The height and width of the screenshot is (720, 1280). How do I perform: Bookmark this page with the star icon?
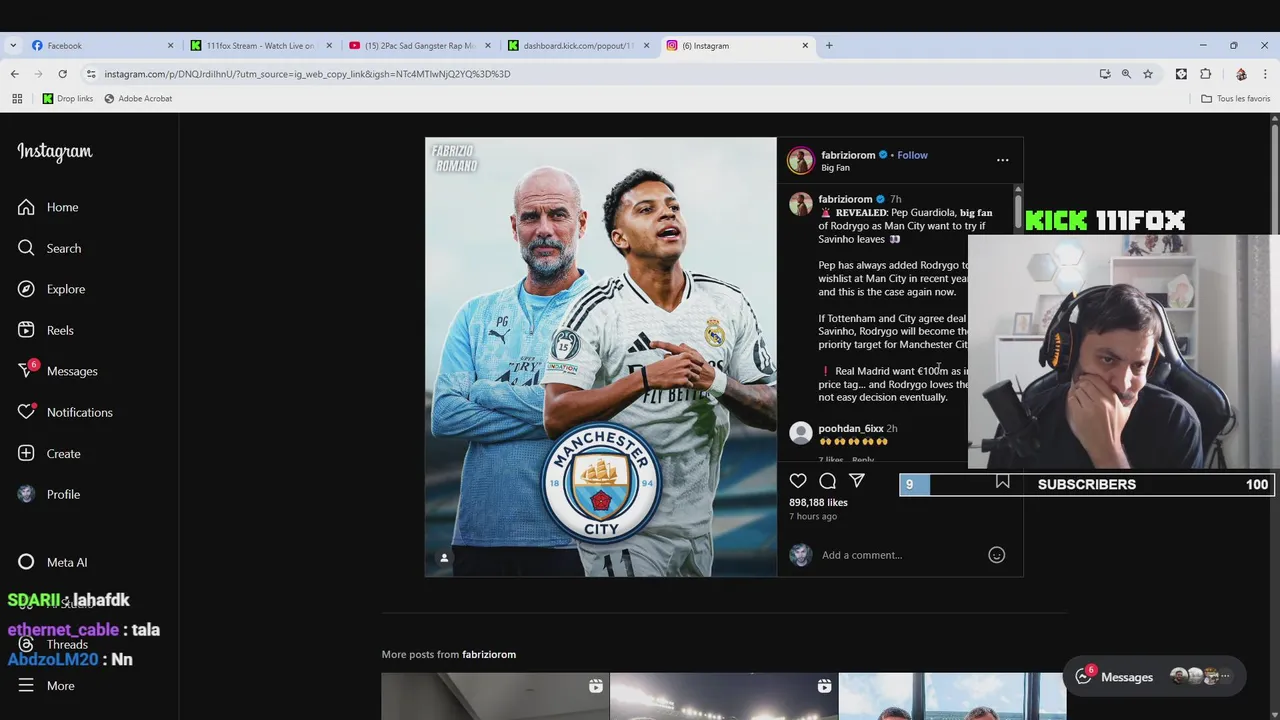pyautogui.click(x=1148, y=74)
